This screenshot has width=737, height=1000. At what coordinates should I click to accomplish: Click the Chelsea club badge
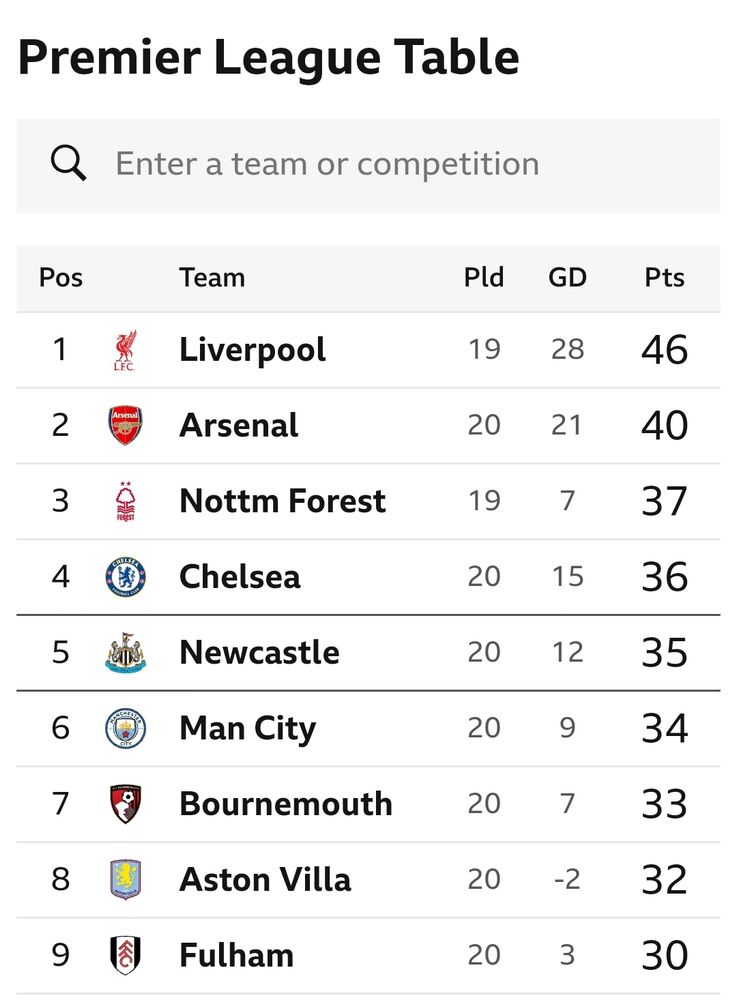[126, 577]
